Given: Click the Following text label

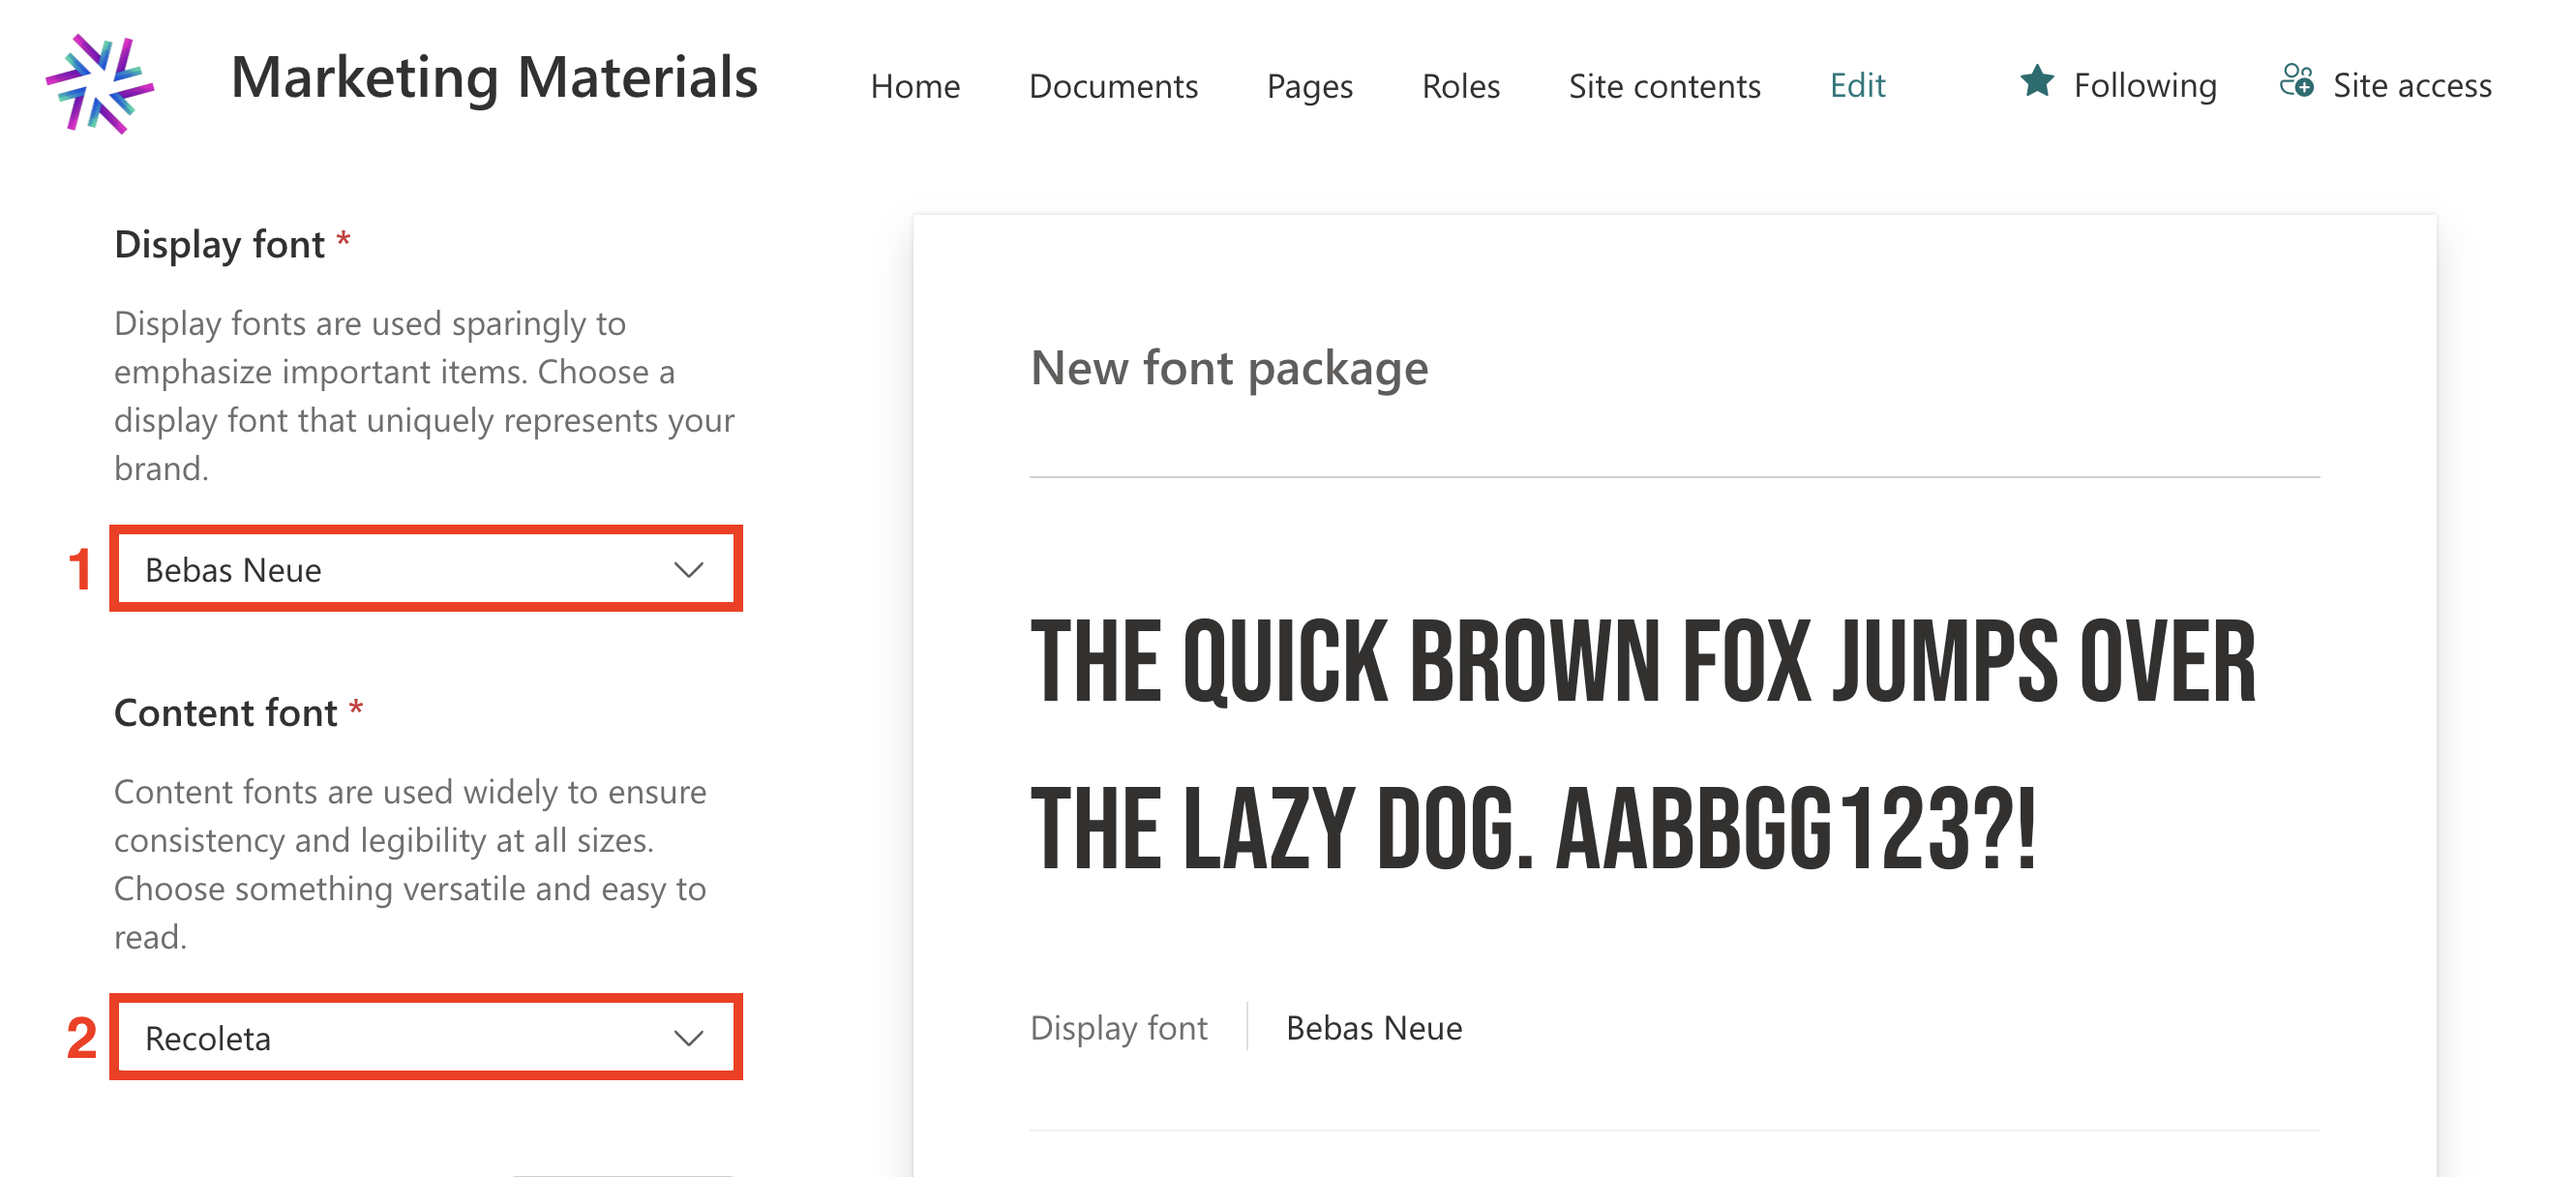Looking at the screenshot, I should coord(2144,86).
